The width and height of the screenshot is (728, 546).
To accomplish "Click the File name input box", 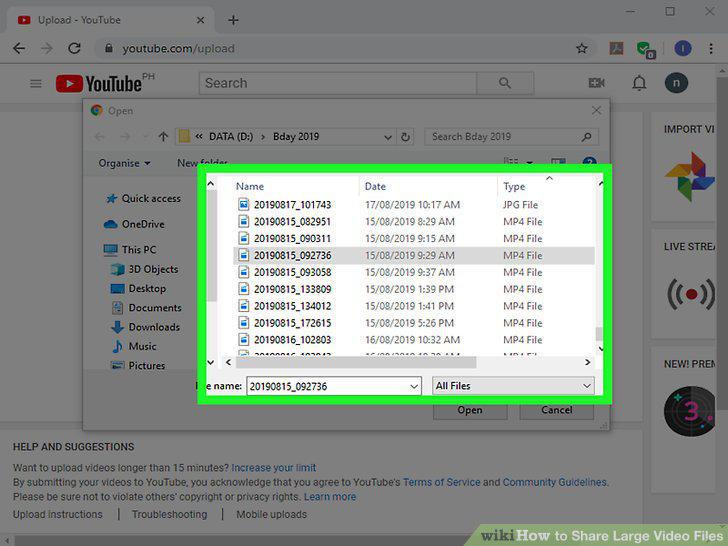I will tap(333, 386).
